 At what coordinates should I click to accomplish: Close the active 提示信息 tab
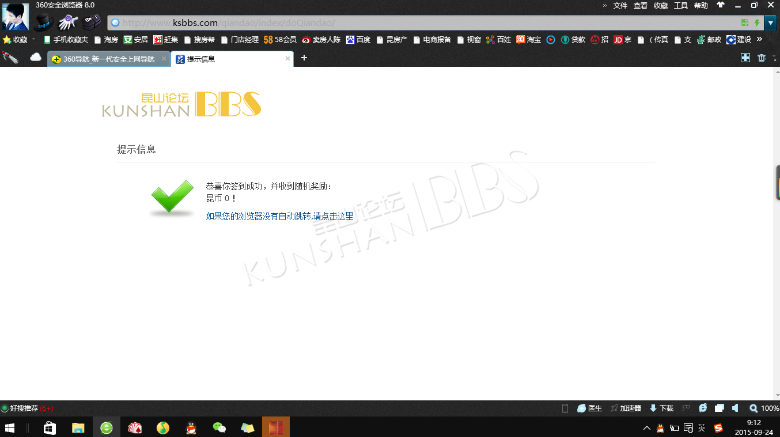tap(288, 59)
